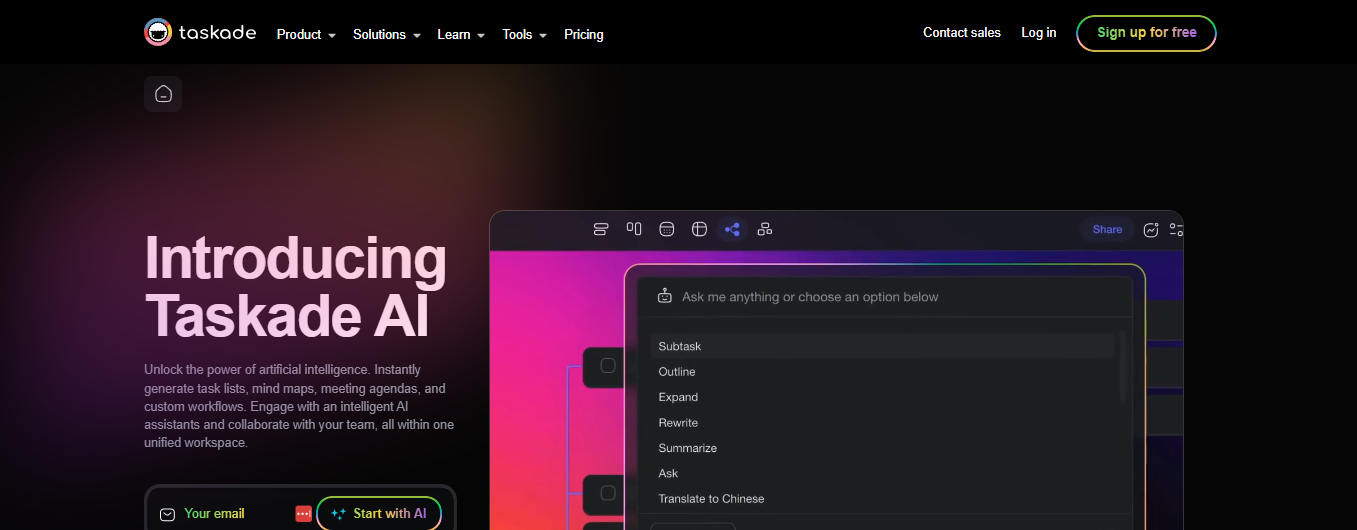
Task: Go to the Pricing page
Action: pos(584,34)
